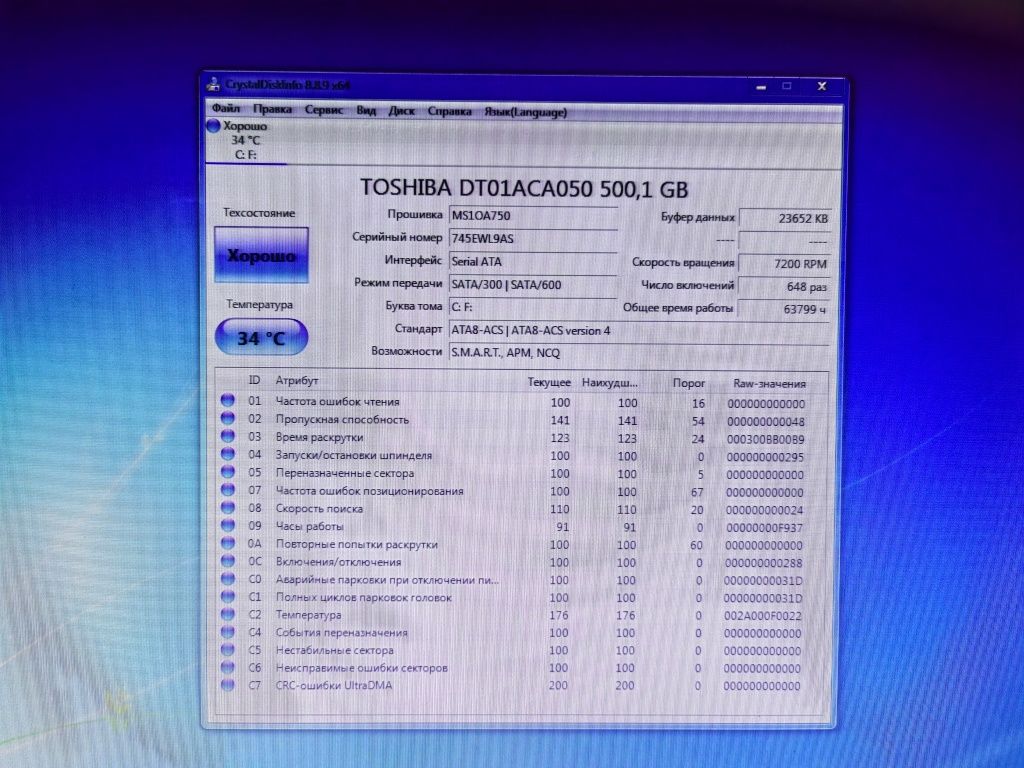
Task: Click status orb for Нестабильные сектора row
Action: tap(228, 649)
